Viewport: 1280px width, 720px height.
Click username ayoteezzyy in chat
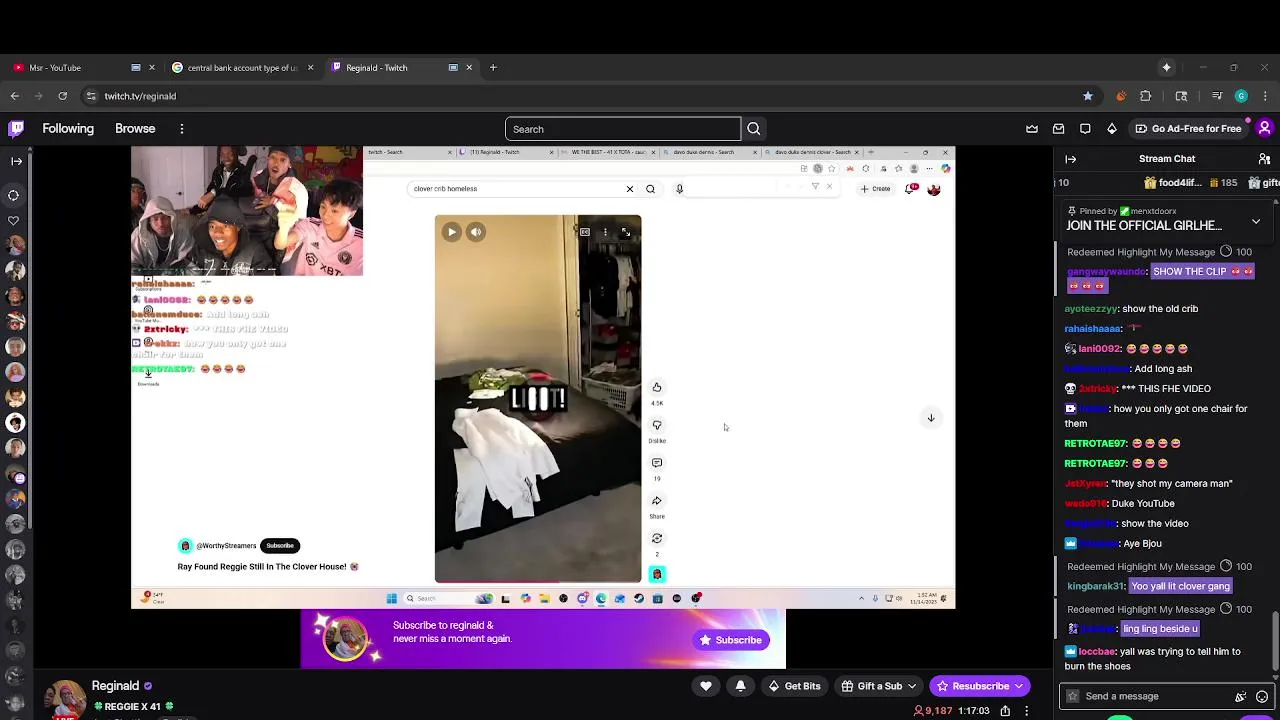tap(1090, 309)
